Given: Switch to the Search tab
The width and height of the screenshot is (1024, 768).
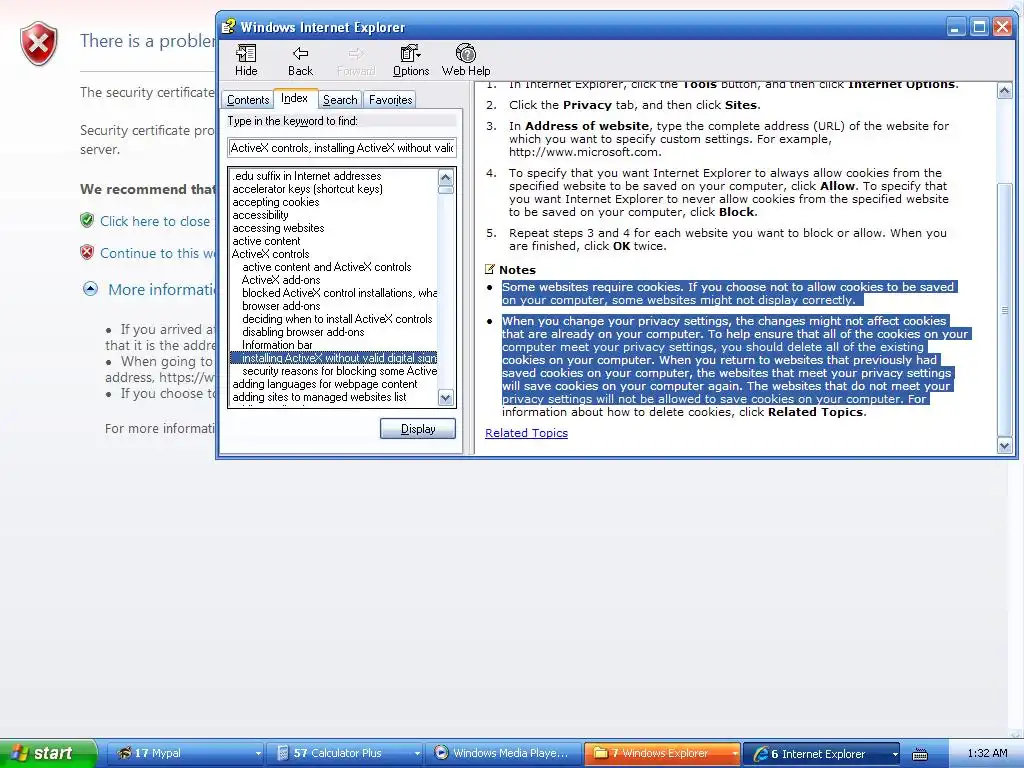Looking at the screenshot, I should point(340,100).
